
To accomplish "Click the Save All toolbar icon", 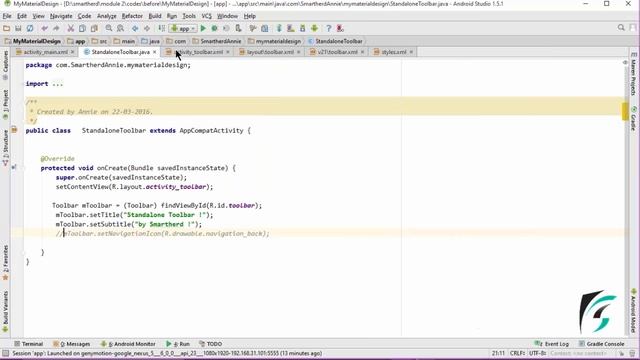I will 18,28.
